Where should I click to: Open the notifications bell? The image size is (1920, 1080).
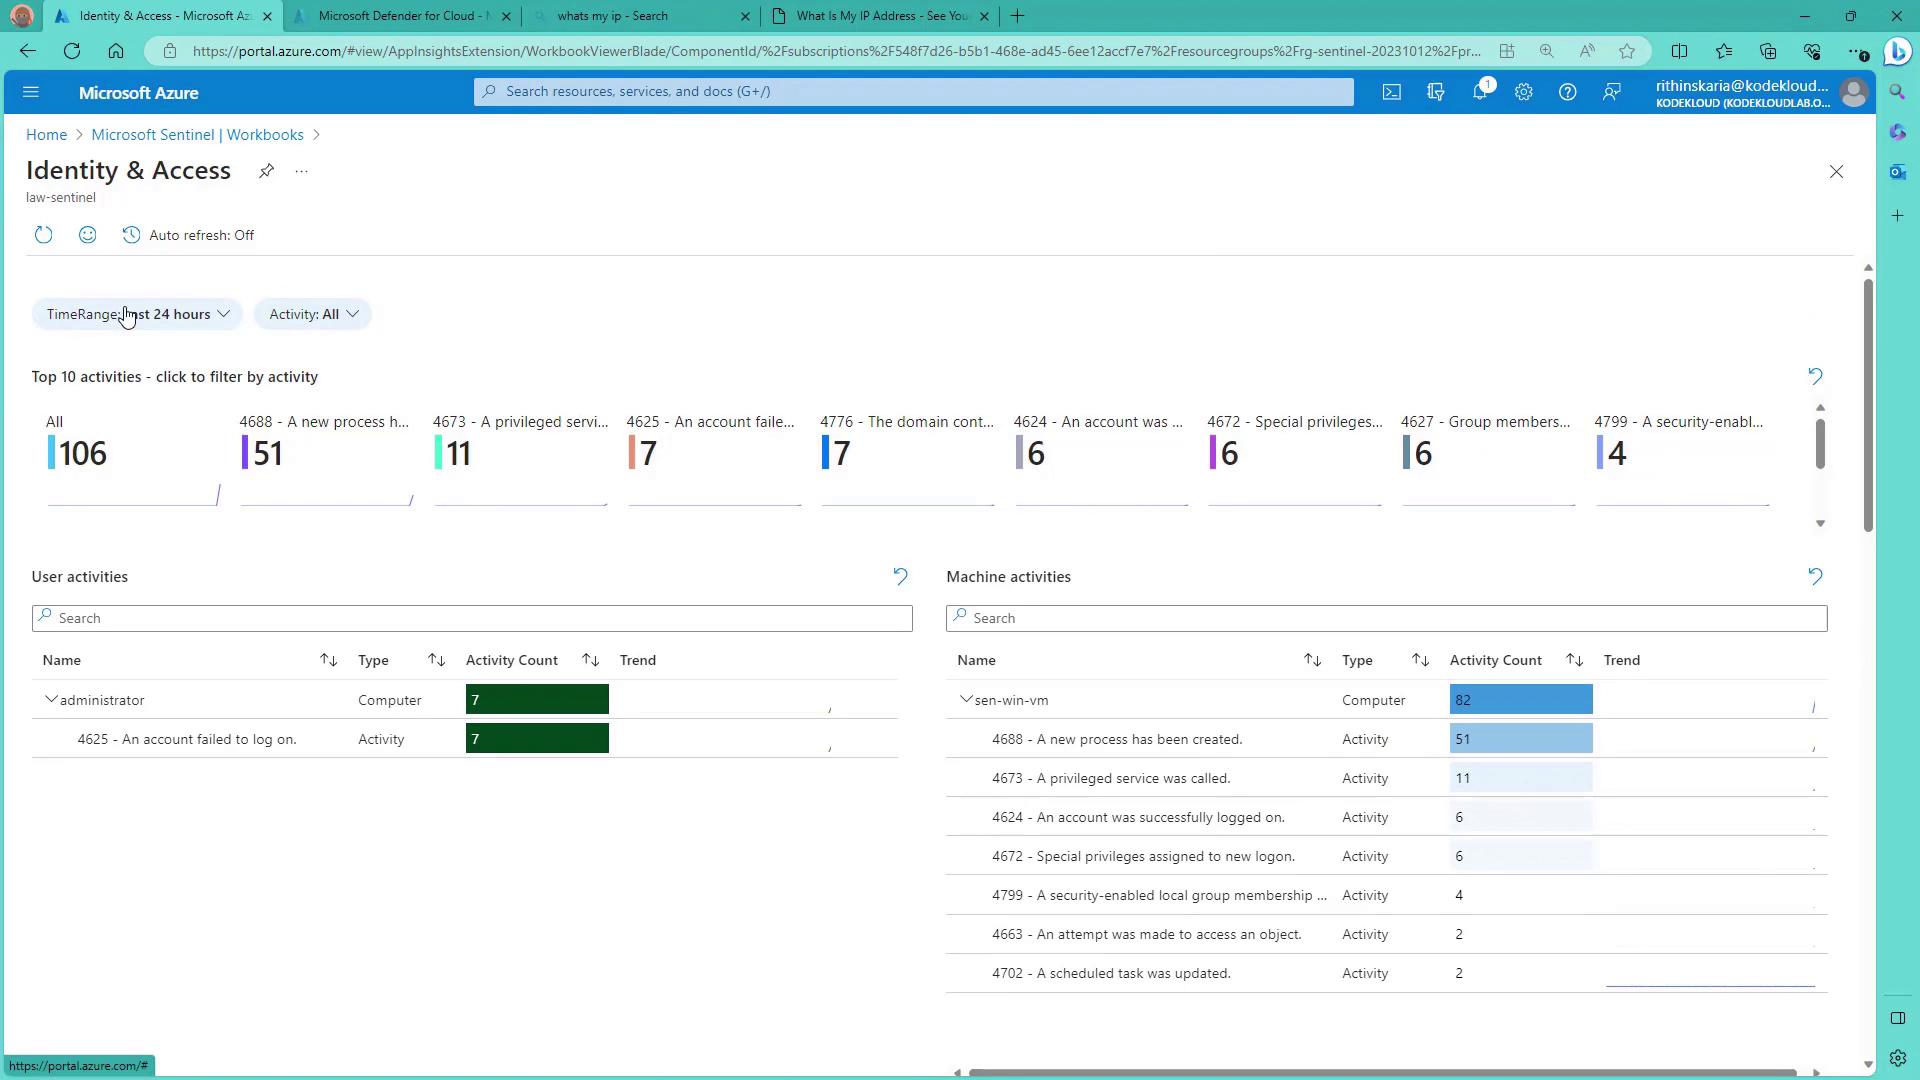[x=1479, y=92]
